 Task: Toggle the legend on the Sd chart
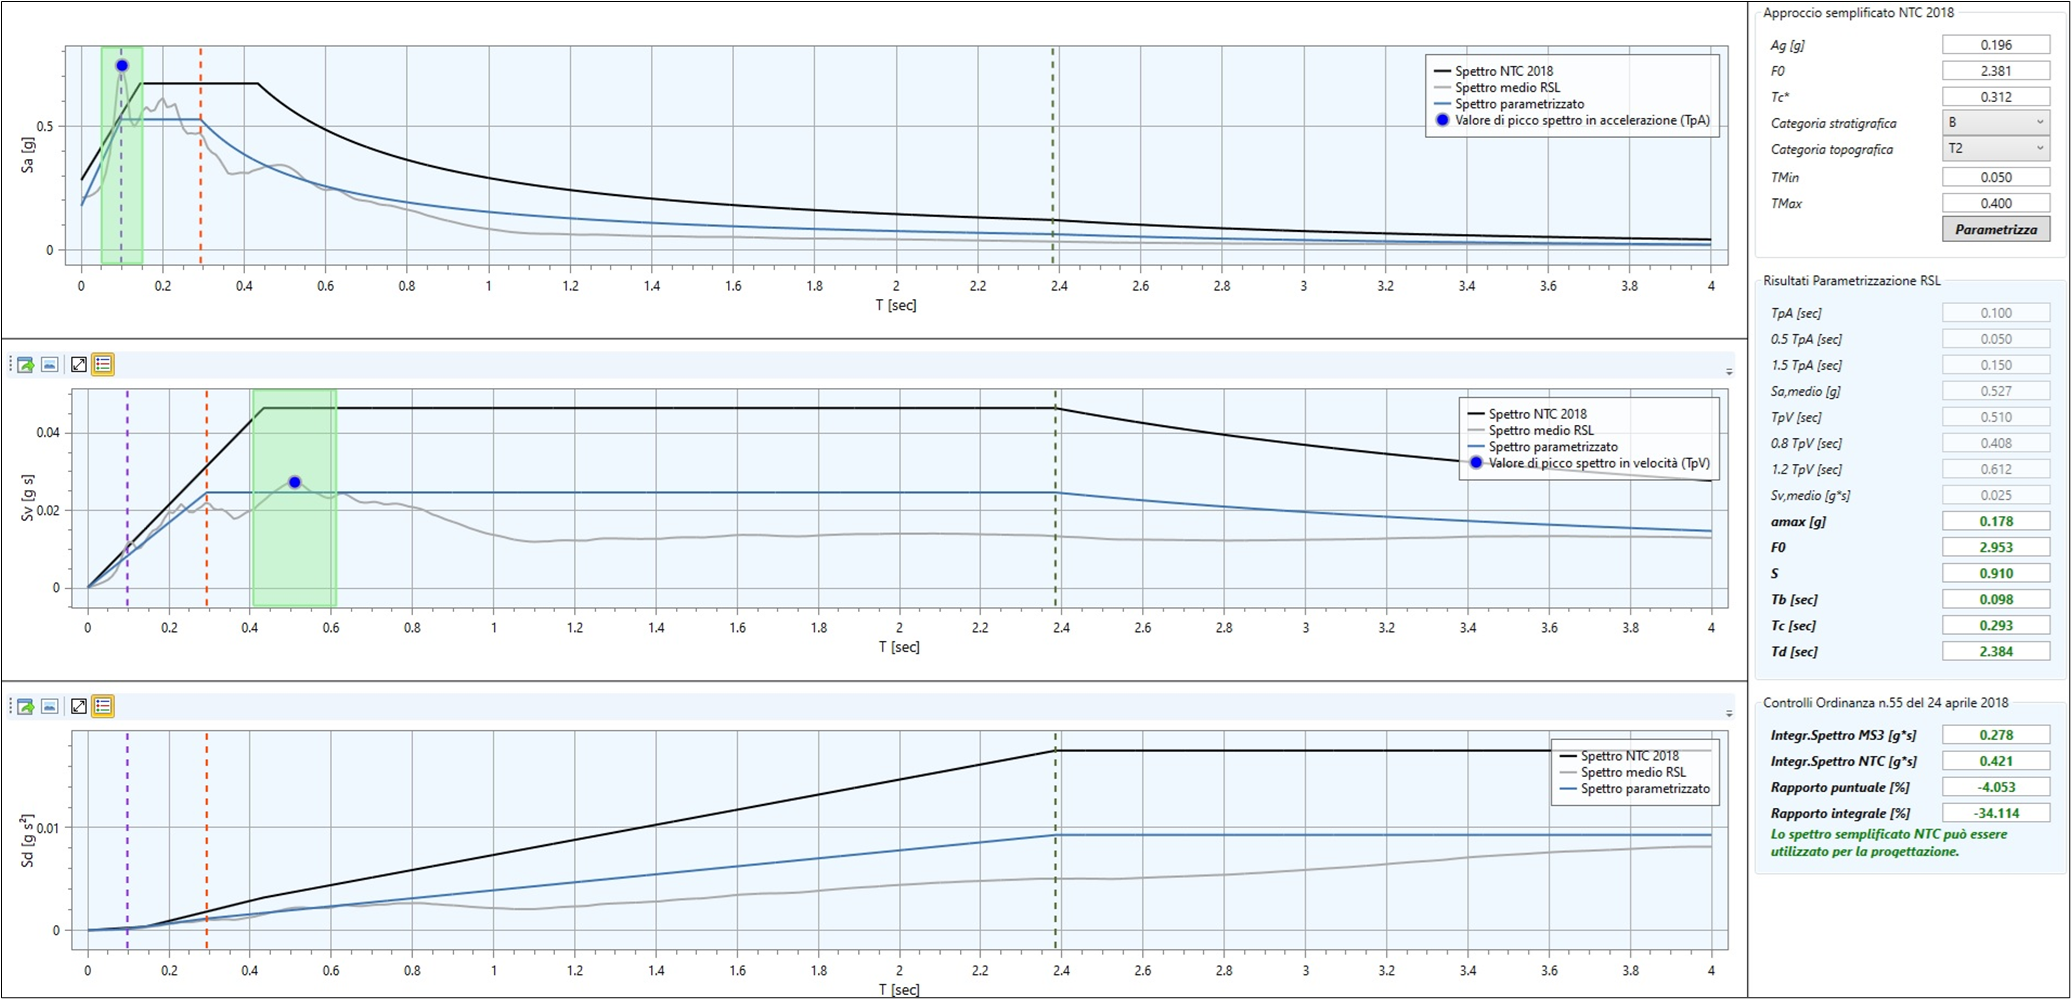[x=103, y=707]
